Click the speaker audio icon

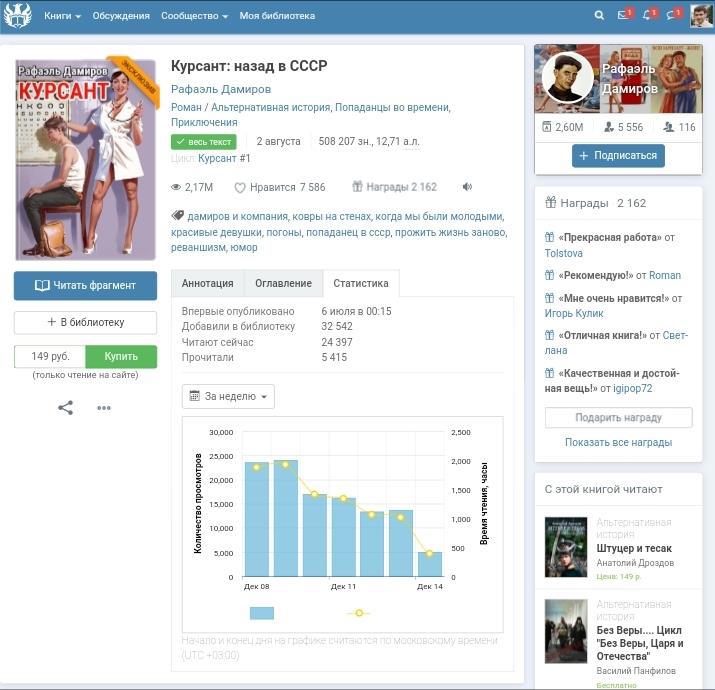[x=467, y=187]
